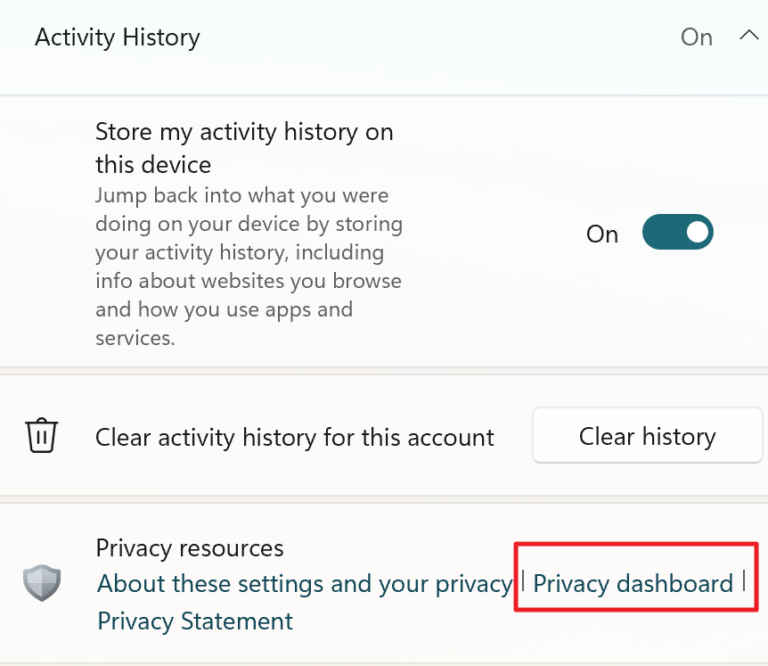Image resolution: width=768 pixels, height=666 pixels.
Task: Select the Clear activity history for this account label
Action: 294,437
